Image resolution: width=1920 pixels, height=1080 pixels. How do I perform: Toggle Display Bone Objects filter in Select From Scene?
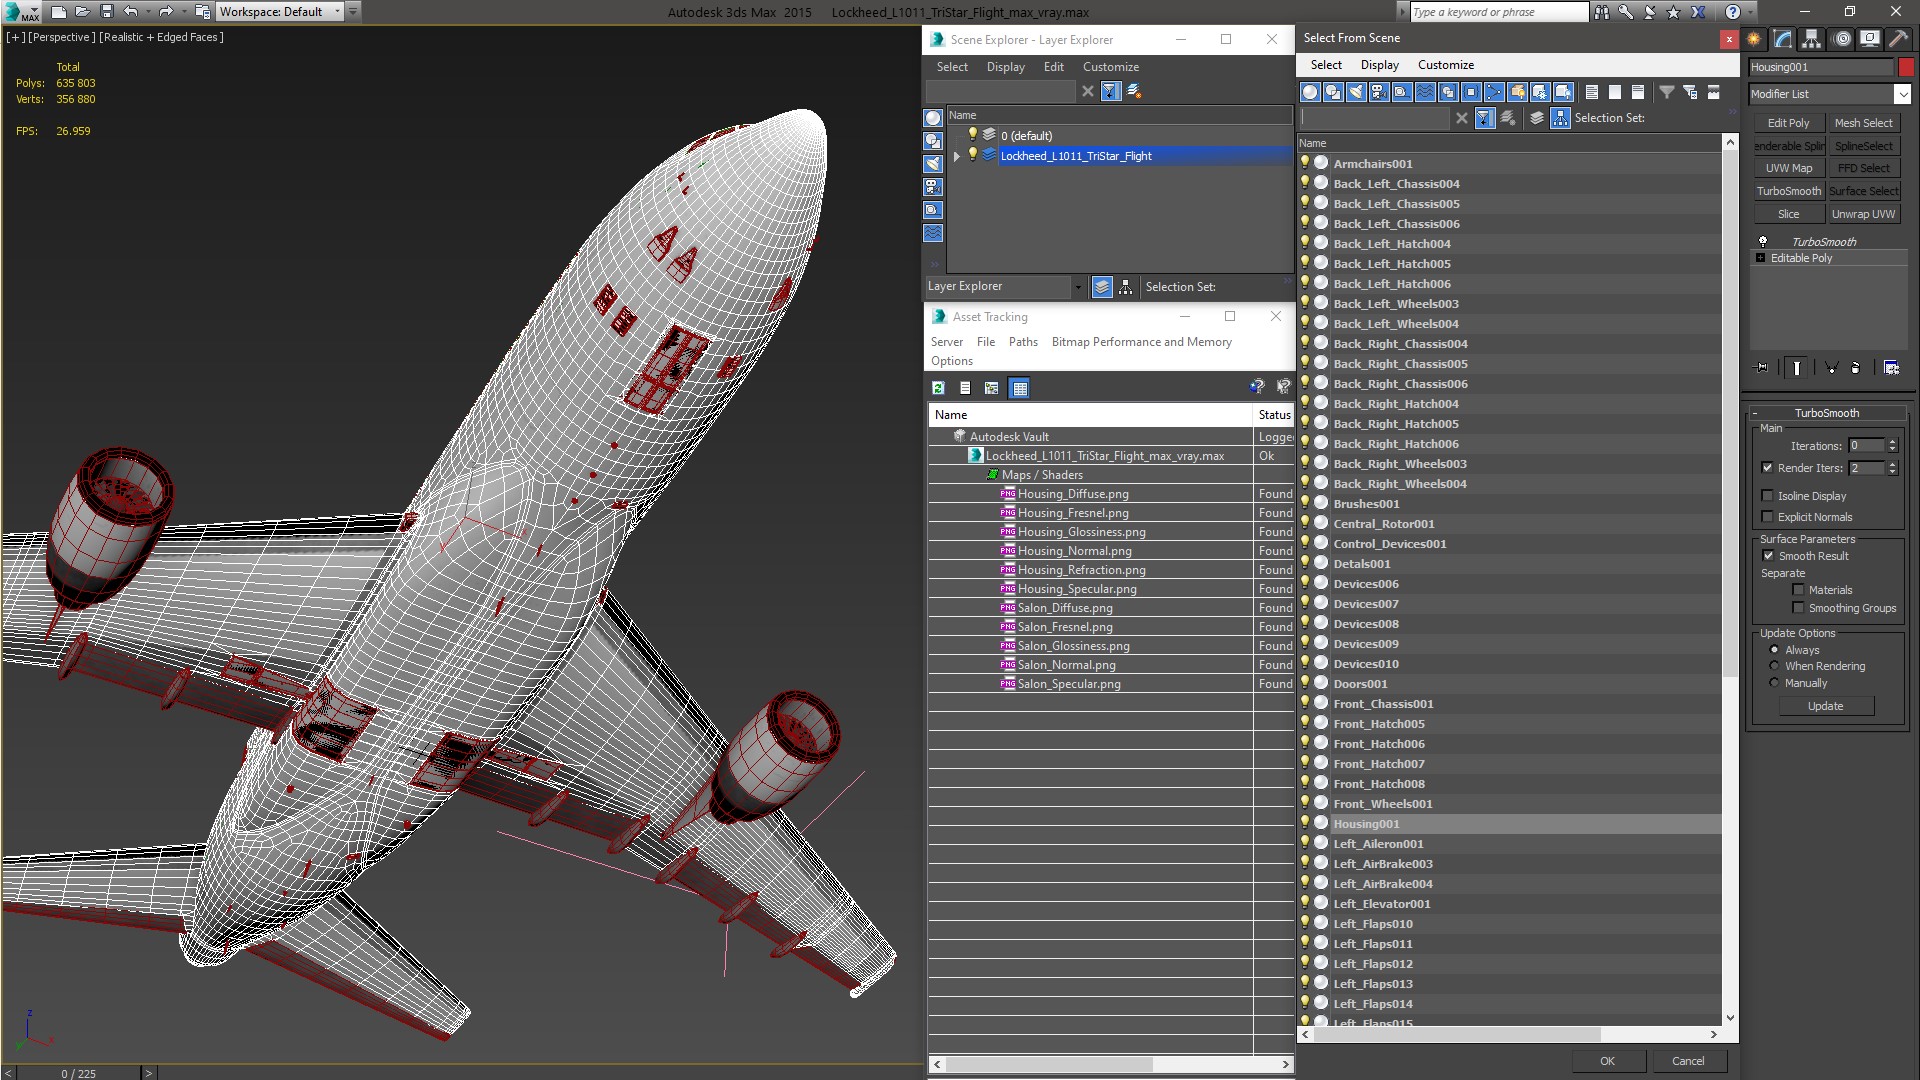[x=1494, y=92]
